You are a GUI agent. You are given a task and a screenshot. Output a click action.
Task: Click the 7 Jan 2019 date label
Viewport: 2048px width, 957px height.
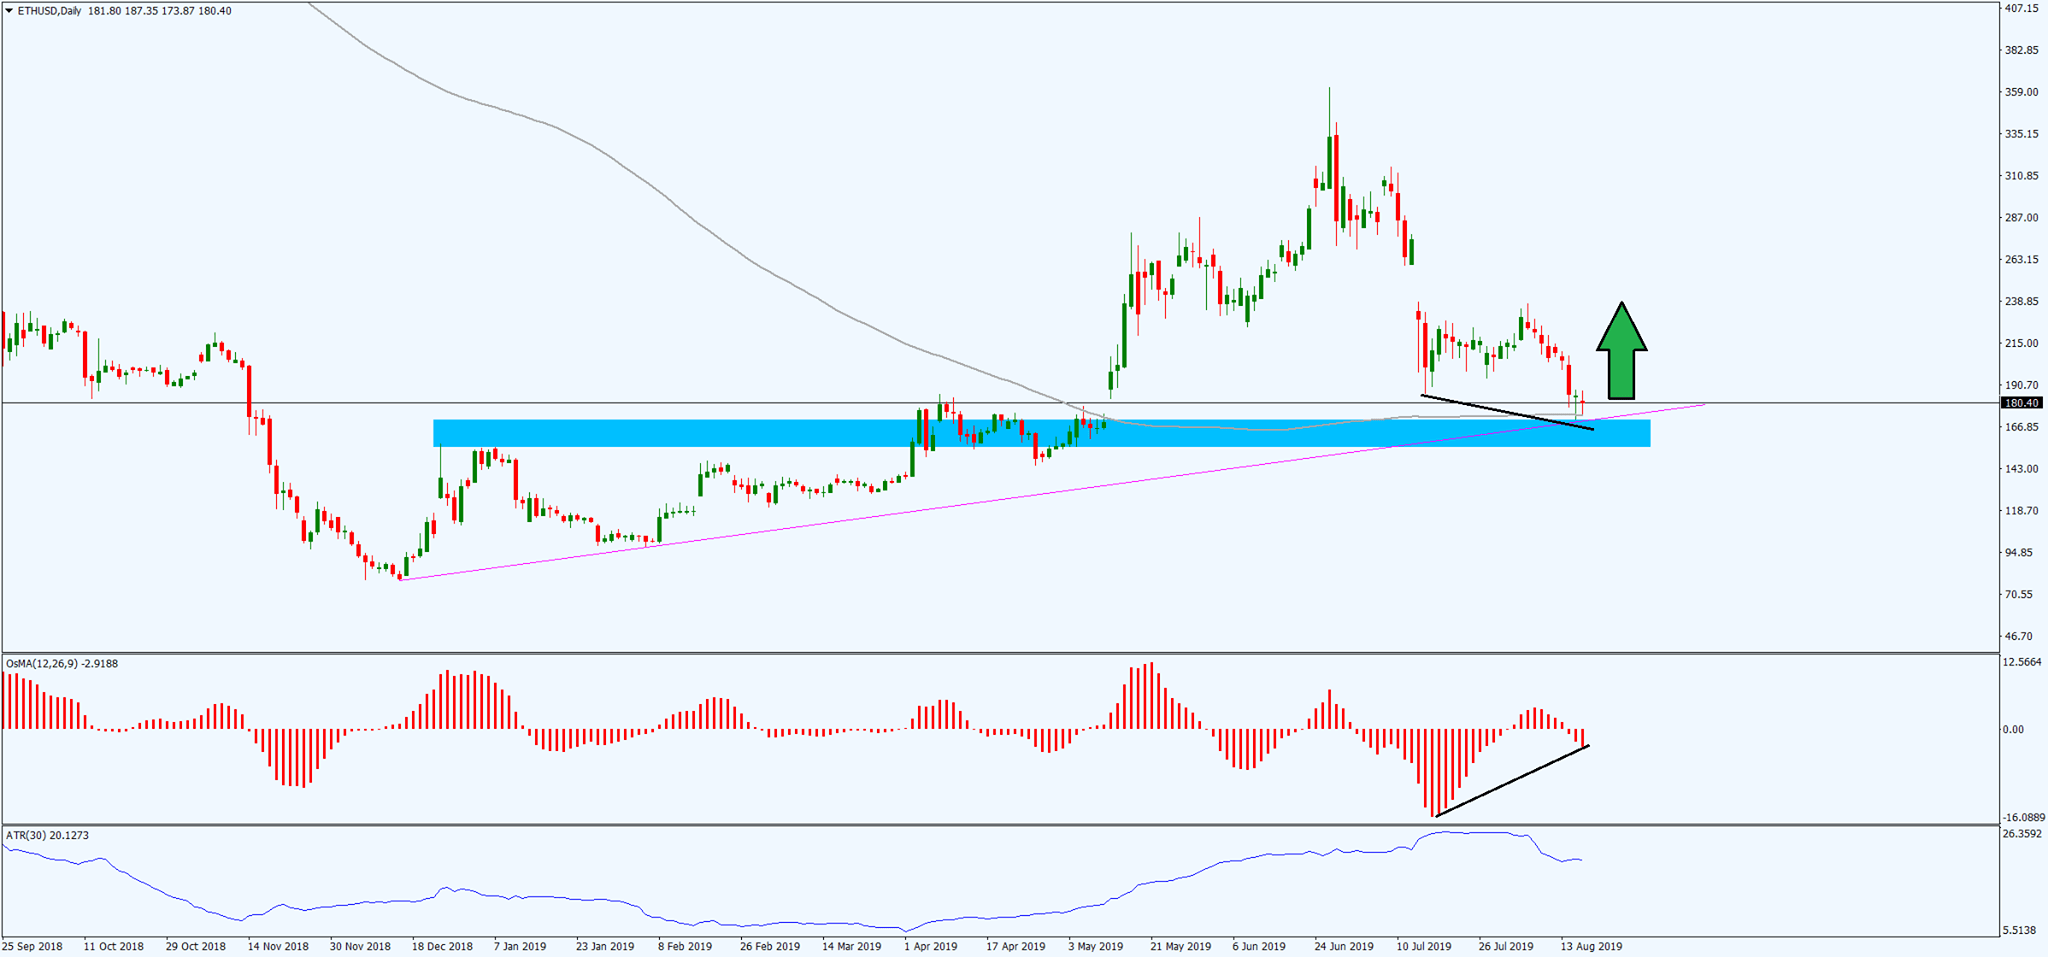tap(520, 946)
